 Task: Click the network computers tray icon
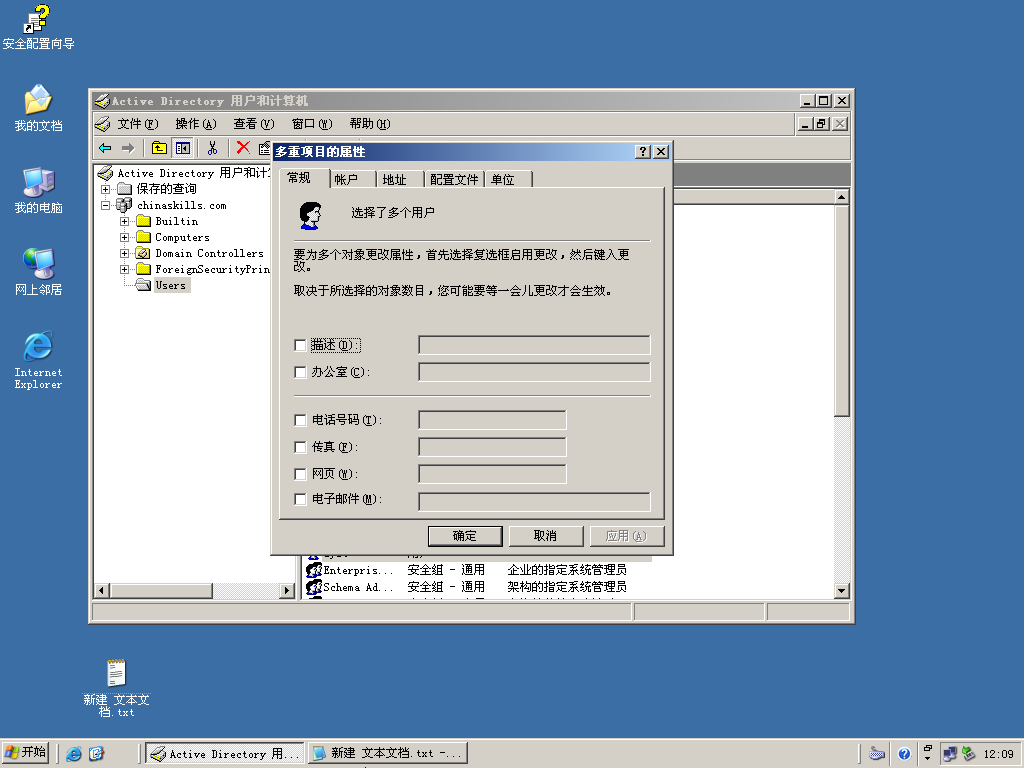pos(950,754)
